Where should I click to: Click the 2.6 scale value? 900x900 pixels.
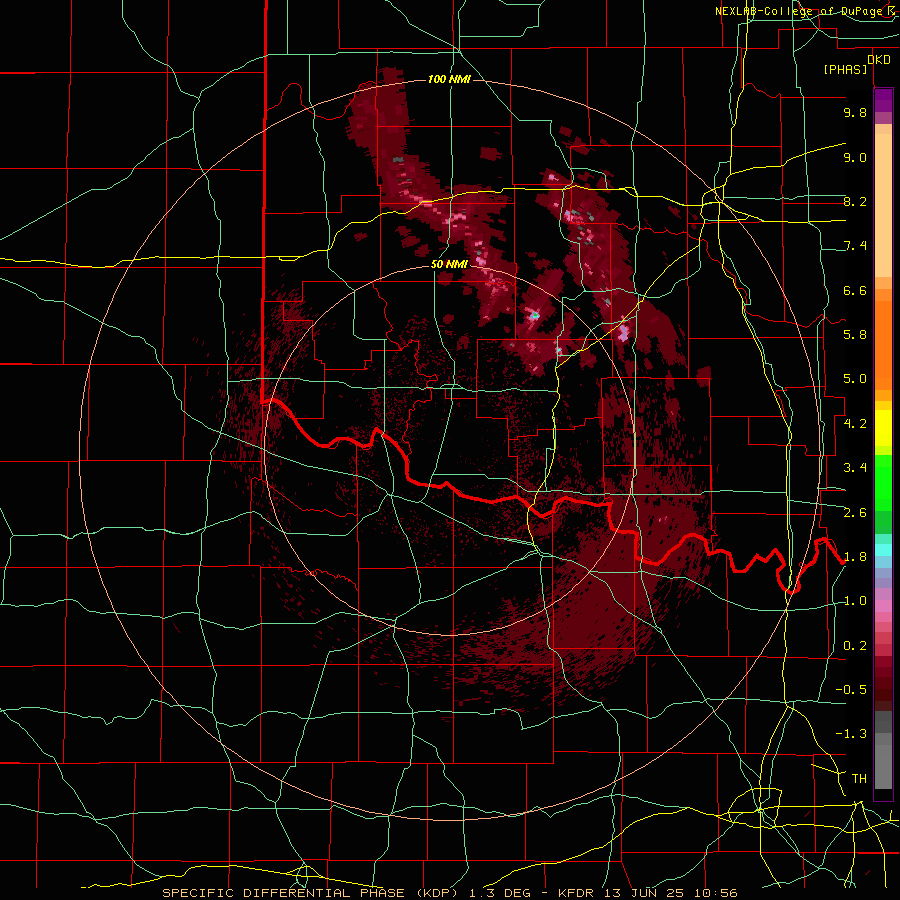(855, 513)
